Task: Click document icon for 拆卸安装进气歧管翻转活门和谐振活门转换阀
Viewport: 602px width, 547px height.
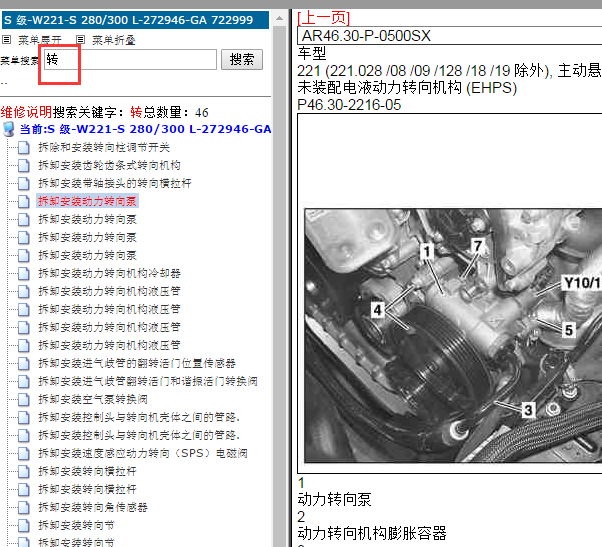Action: point(24,381)
